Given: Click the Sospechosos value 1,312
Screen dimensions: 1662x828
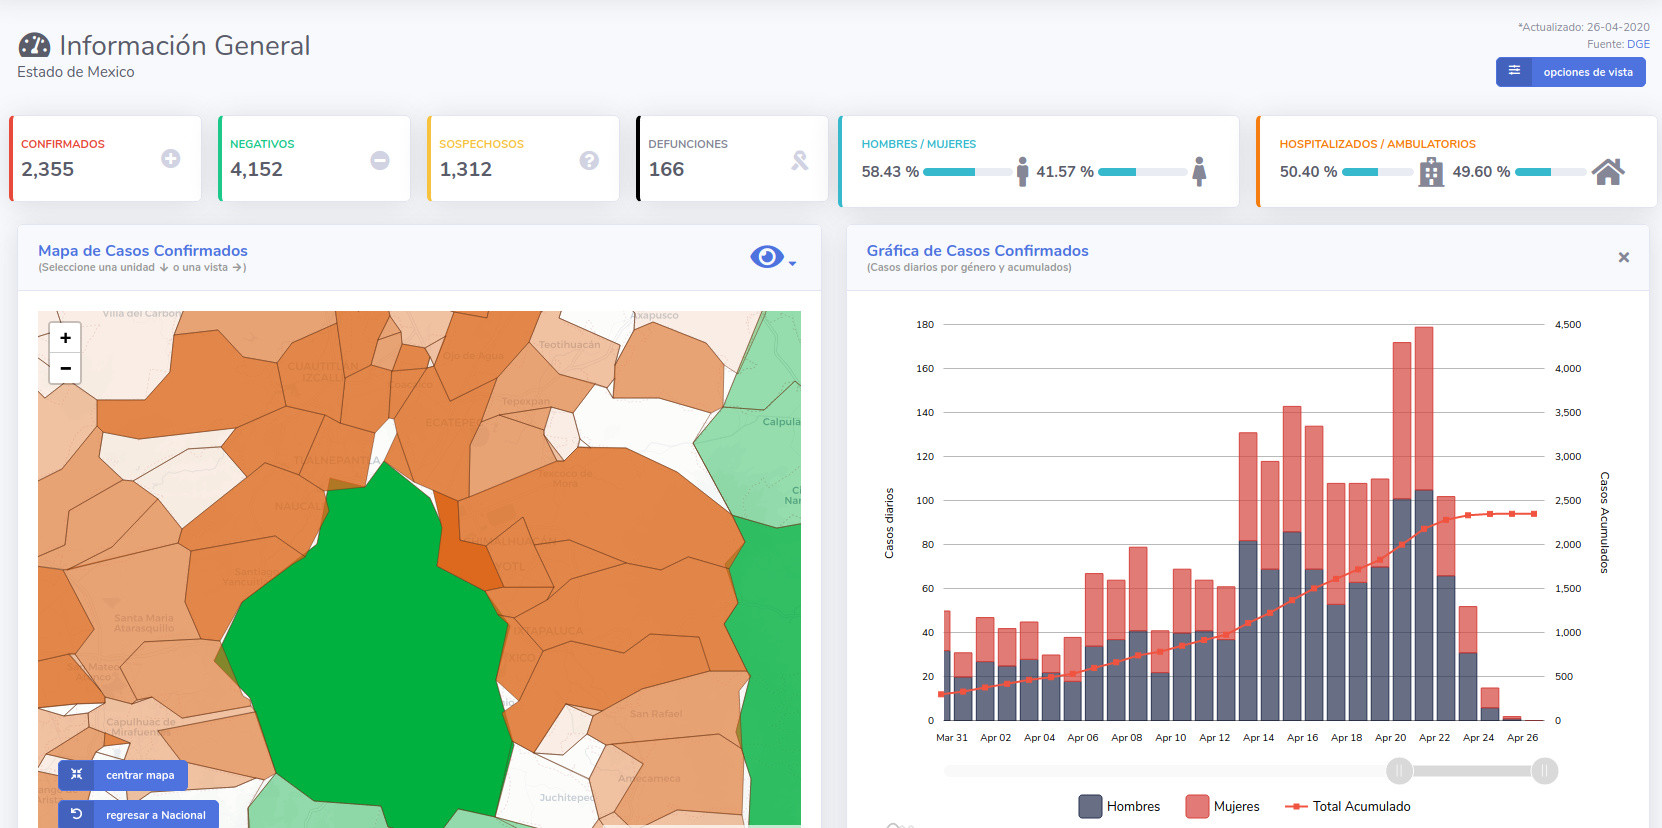Looking at the screenshot, I should 465,169.
